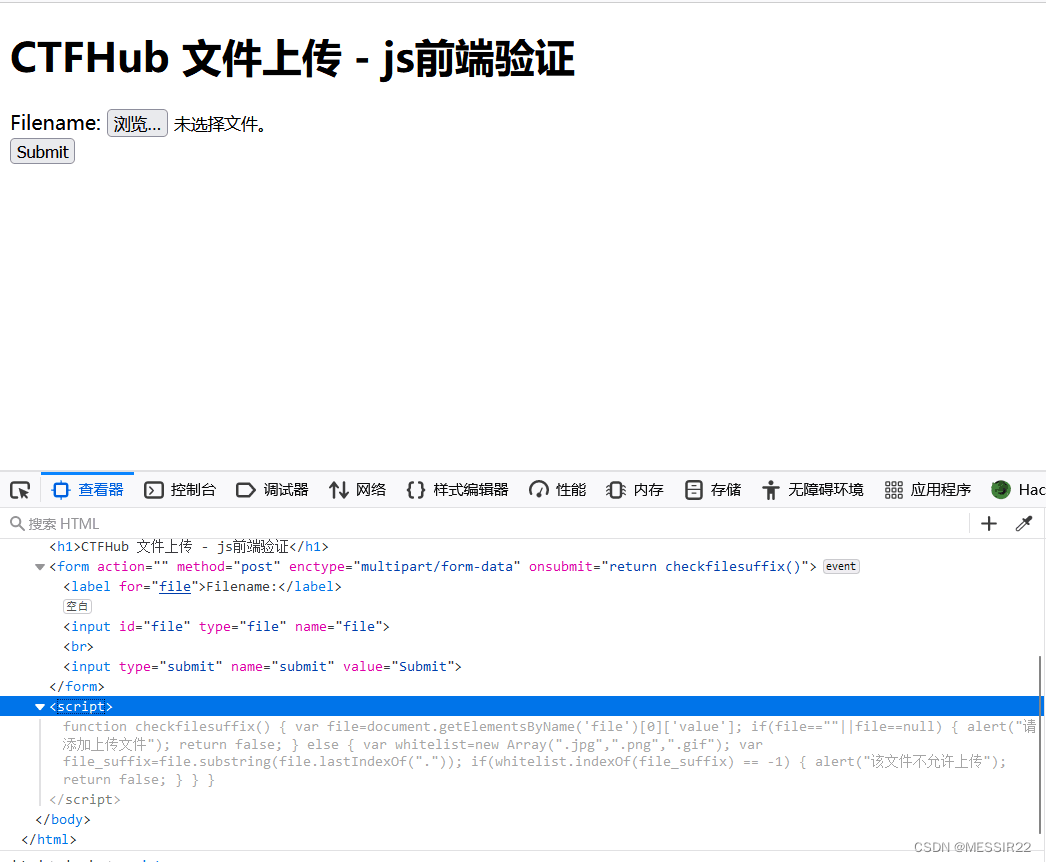Viewport: 1046px width, 862px height.
Task: Select the eyedropper color picker icon
Action: 1024,523
